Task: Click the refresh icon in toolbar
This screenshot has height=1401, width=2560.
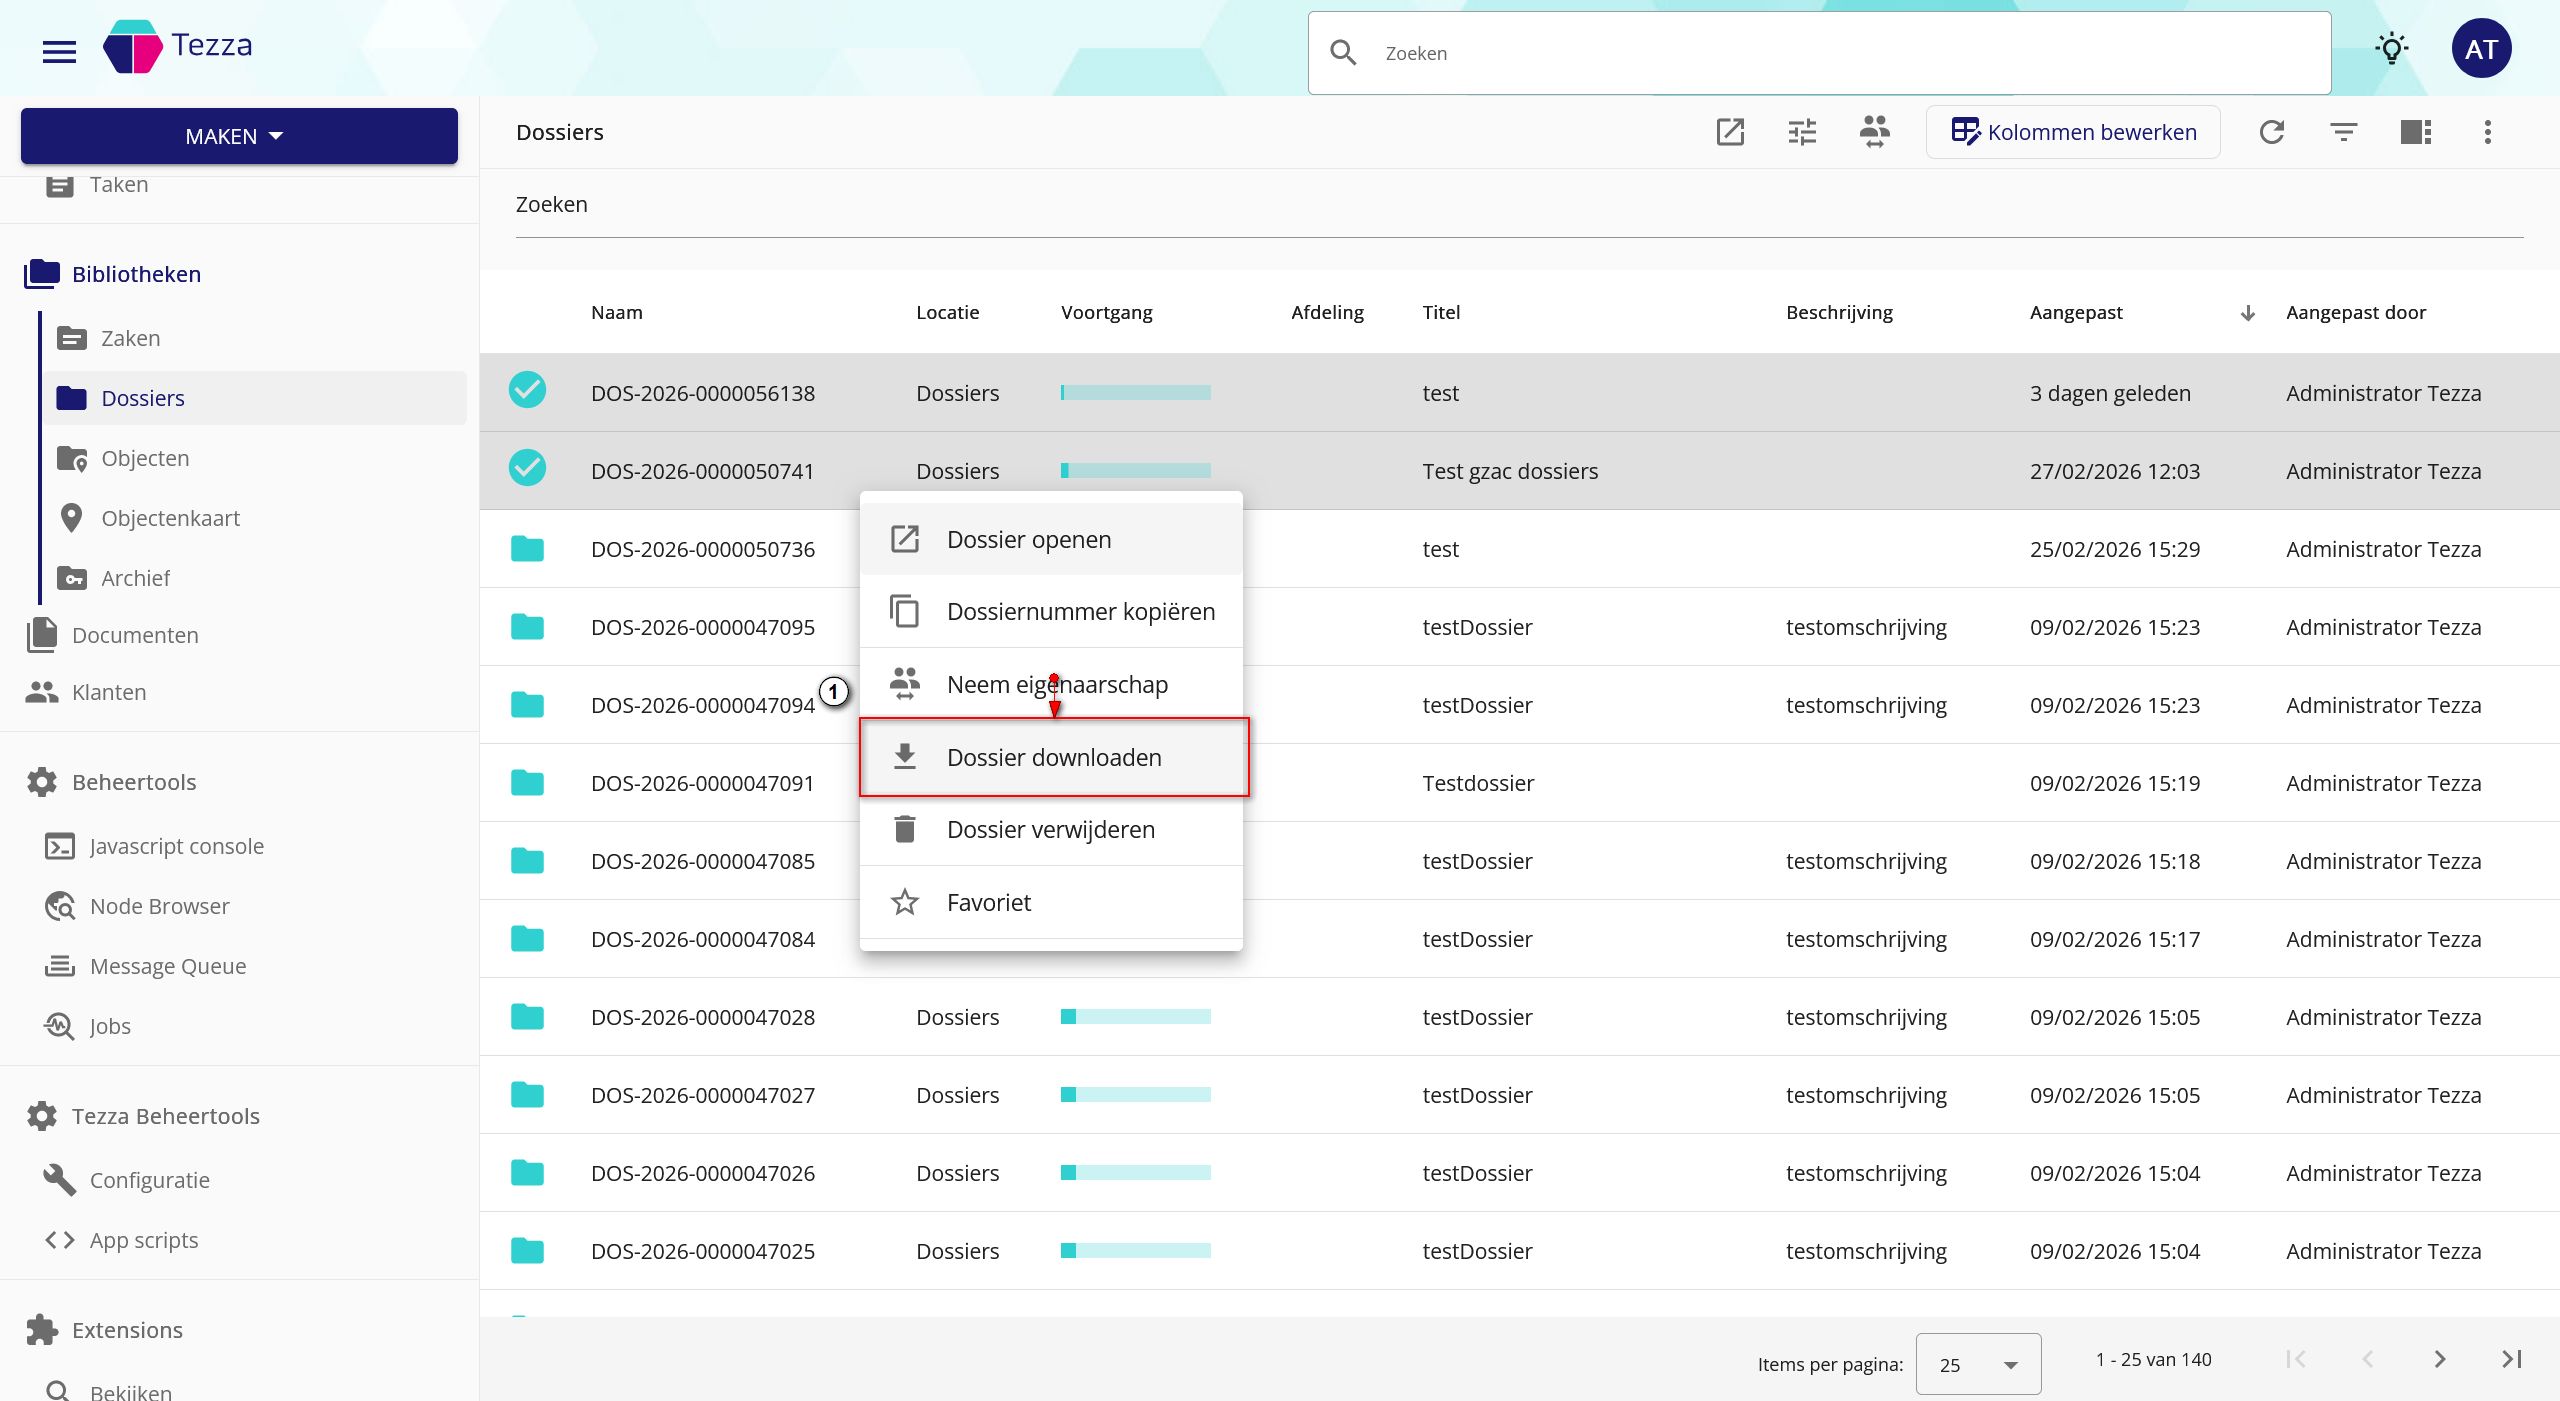Action: [x=2272, y=132]
